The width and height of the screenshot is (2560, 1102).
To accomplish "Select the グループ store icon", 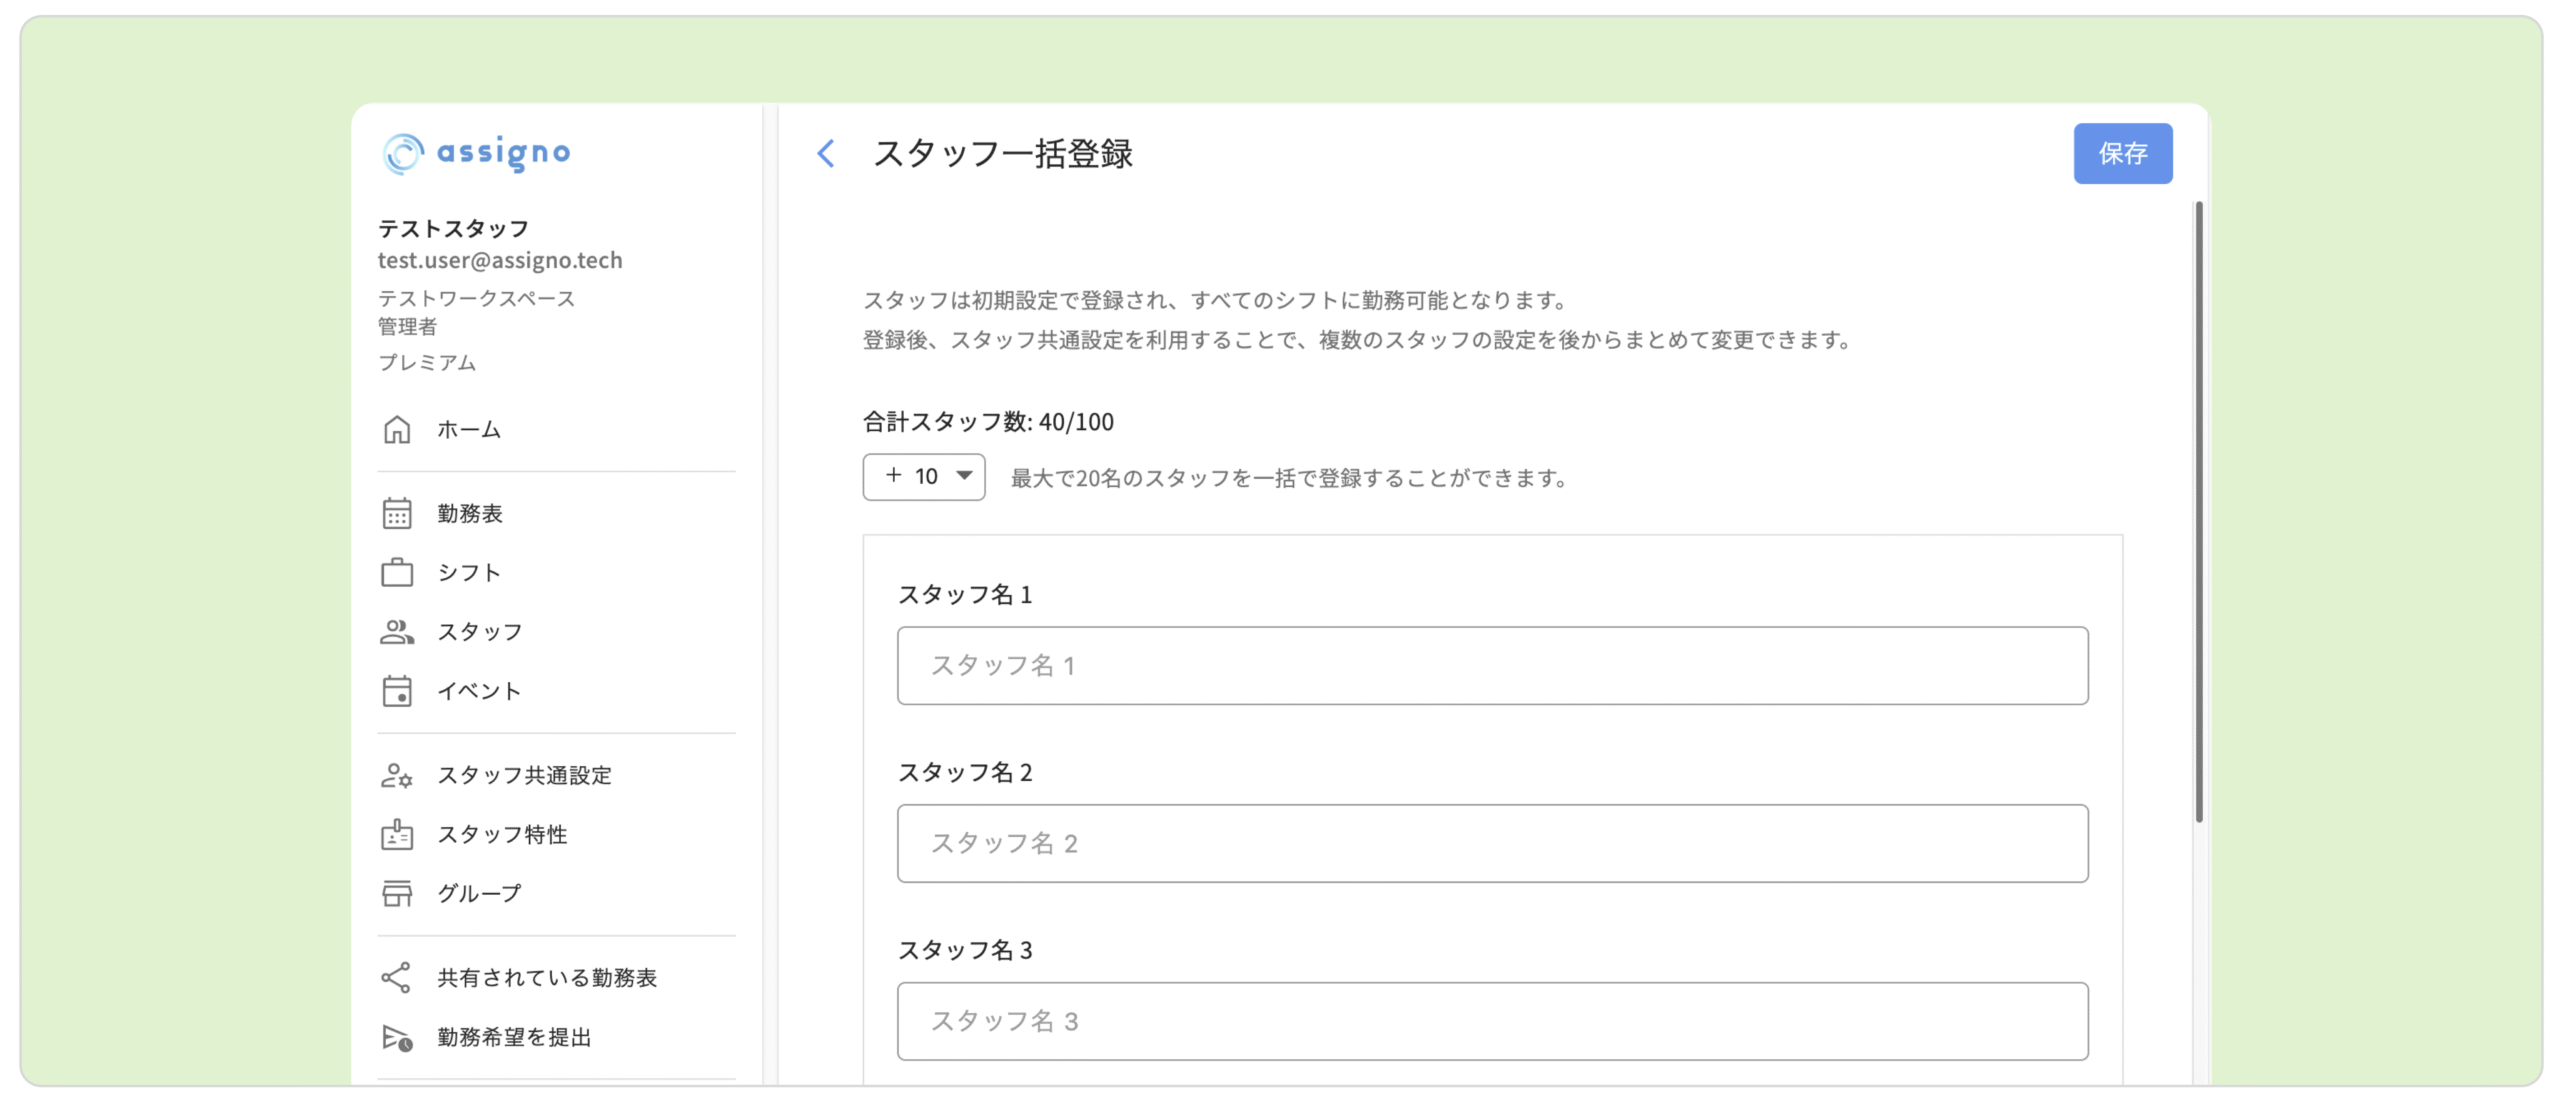I will point(396,893).
